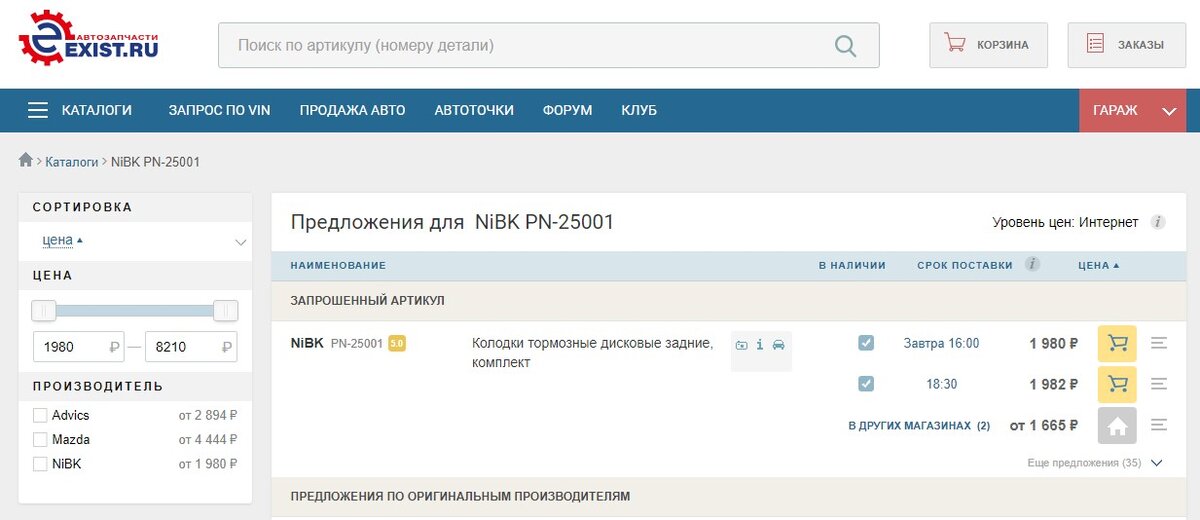Viewport: 1200px width, 520px height.
Task: Open the Форум section
Action: (x=567, y=110)
